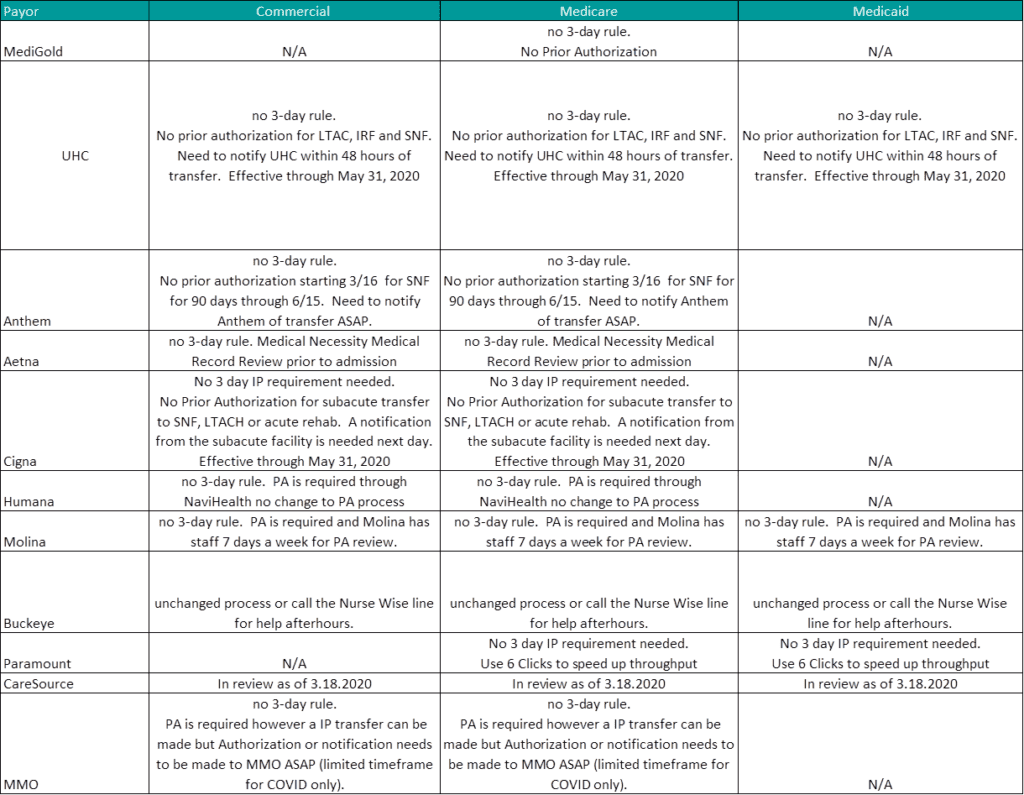
Task: Click the N/A cell for Paramount Commercial
Action: (x=293, y=663)
